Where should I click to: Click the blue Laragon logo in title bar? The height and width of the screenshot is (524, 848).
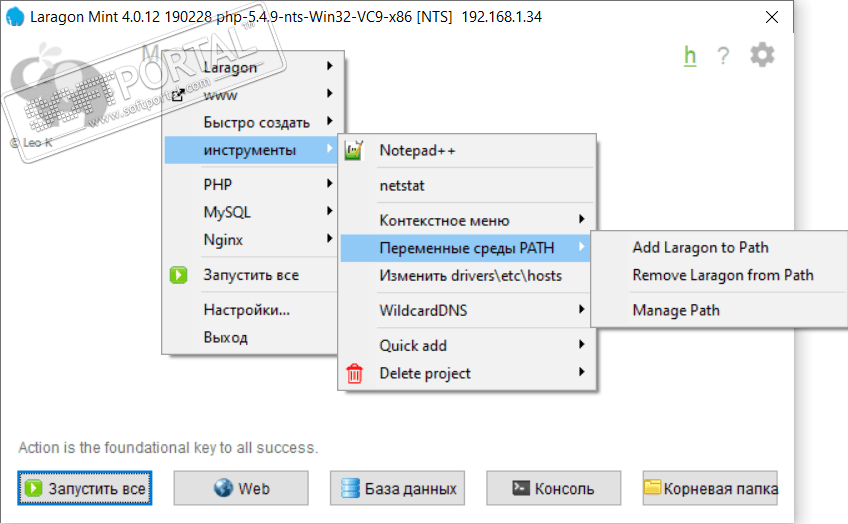point(14,17)
